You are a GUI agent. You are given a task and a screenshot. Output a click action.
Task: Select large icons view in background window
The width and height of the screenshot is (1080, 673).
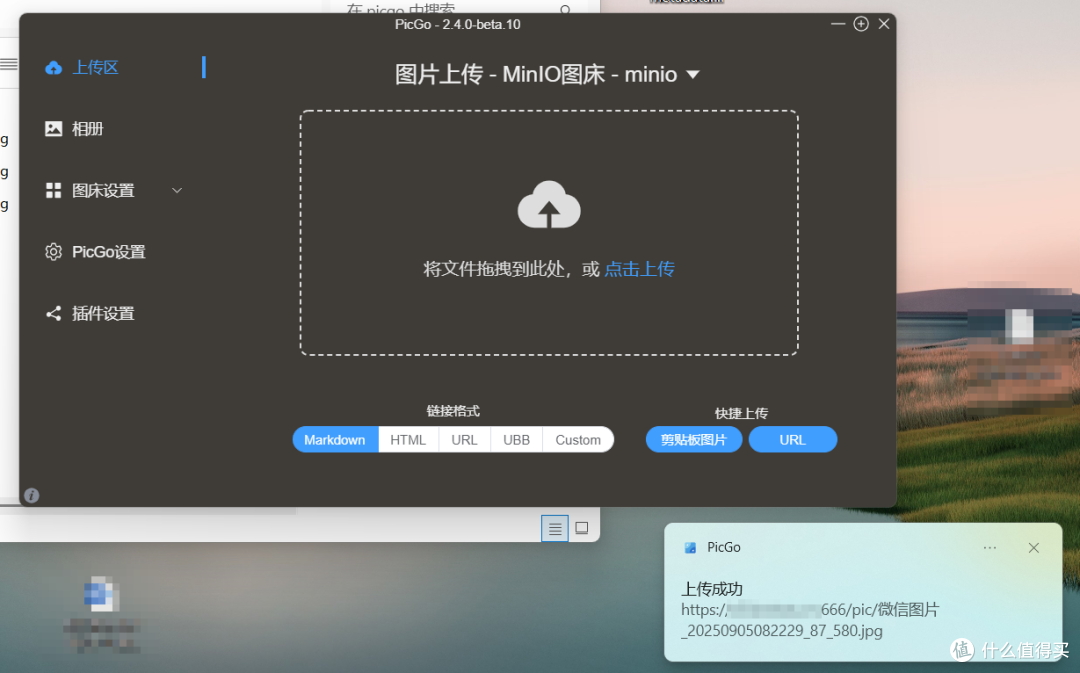[x=582, y=528]
